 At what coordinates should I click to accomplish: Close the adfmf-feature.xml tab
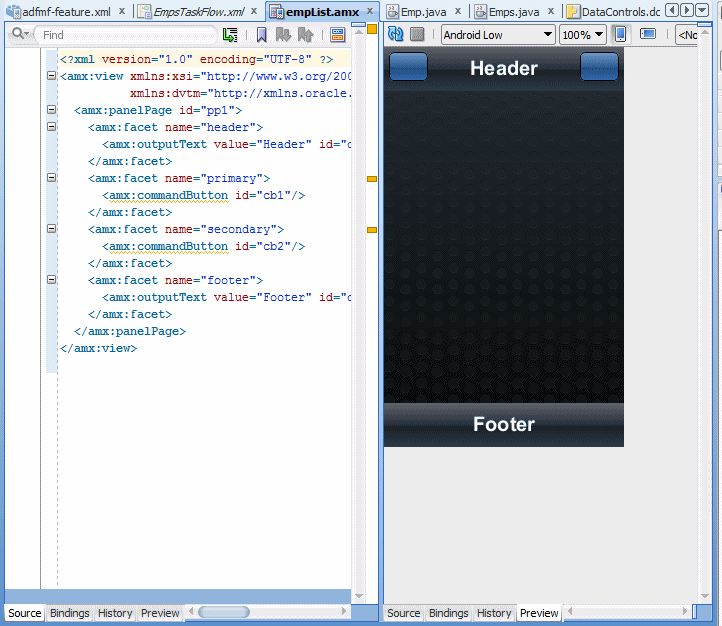click(x=122, y=11)
